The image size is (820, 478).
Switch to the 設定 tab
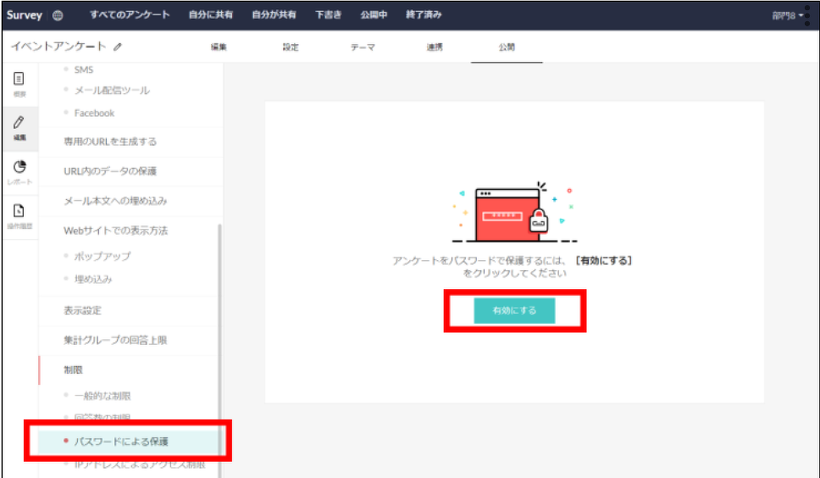point(291,47)
